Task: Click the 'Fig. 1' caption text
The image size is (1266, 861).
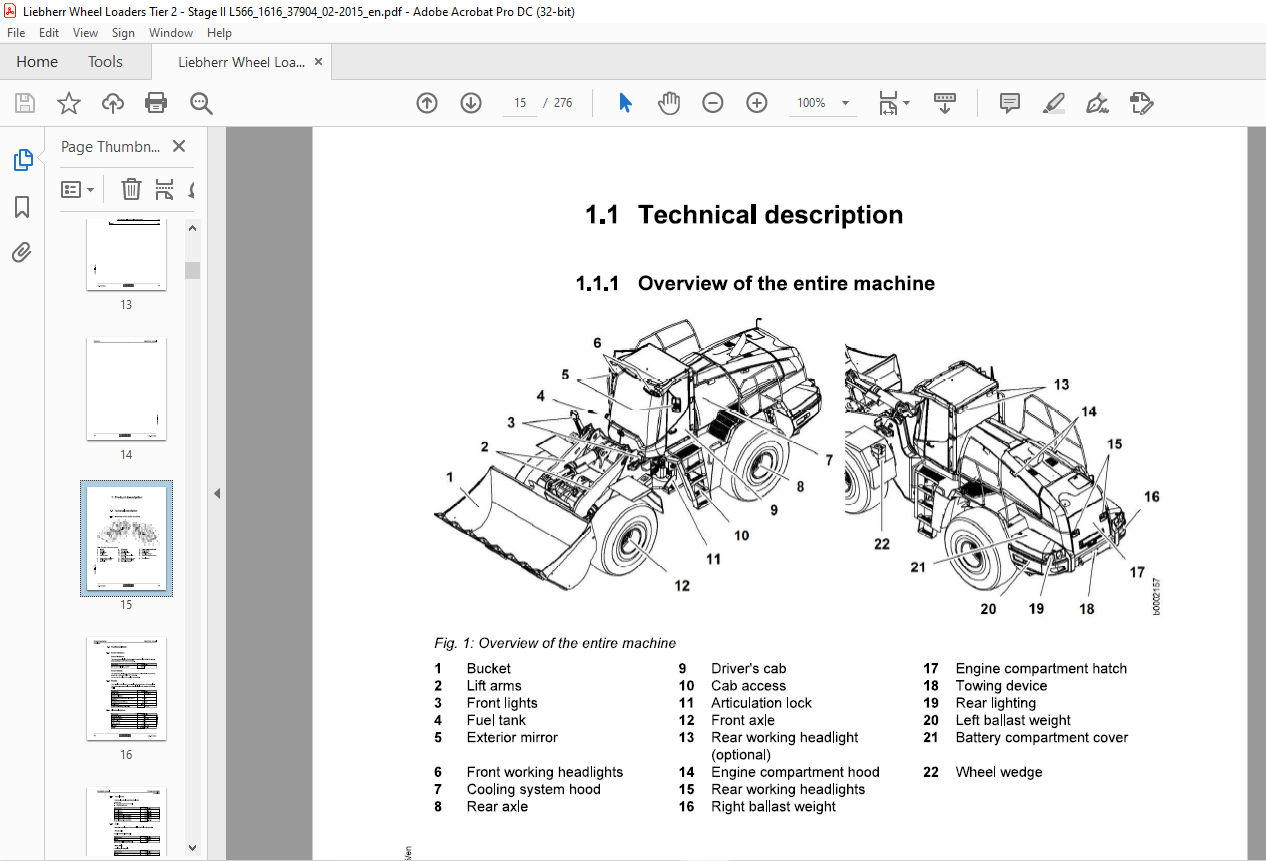Action: pos(555,643)
